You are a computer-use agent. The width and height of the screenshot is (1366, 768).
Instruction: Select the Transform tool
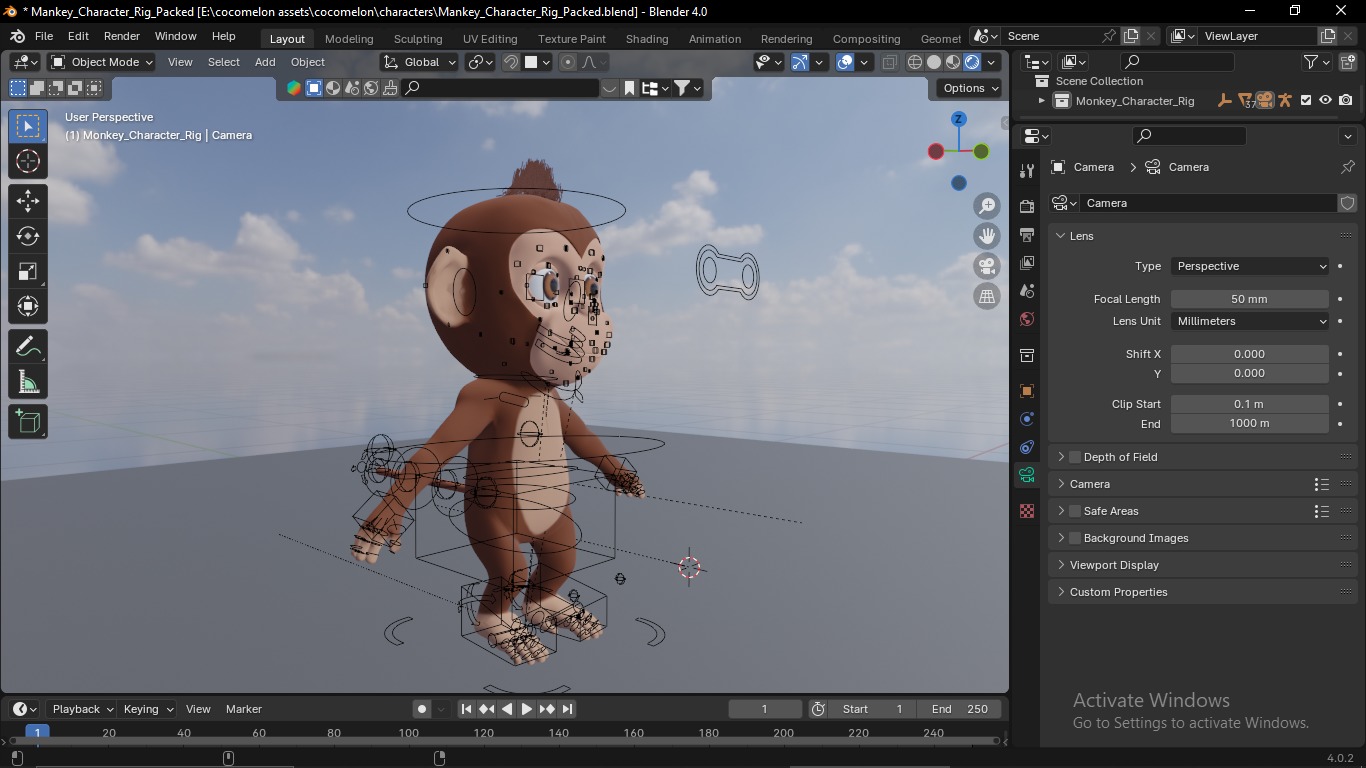[28, 306]
